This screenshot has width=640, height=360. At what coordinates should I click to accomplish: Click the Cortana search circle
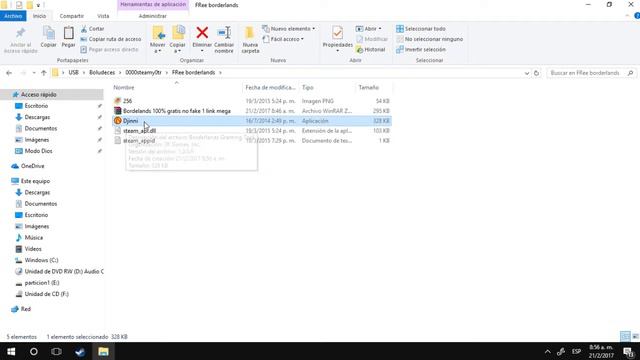[33, 351]
